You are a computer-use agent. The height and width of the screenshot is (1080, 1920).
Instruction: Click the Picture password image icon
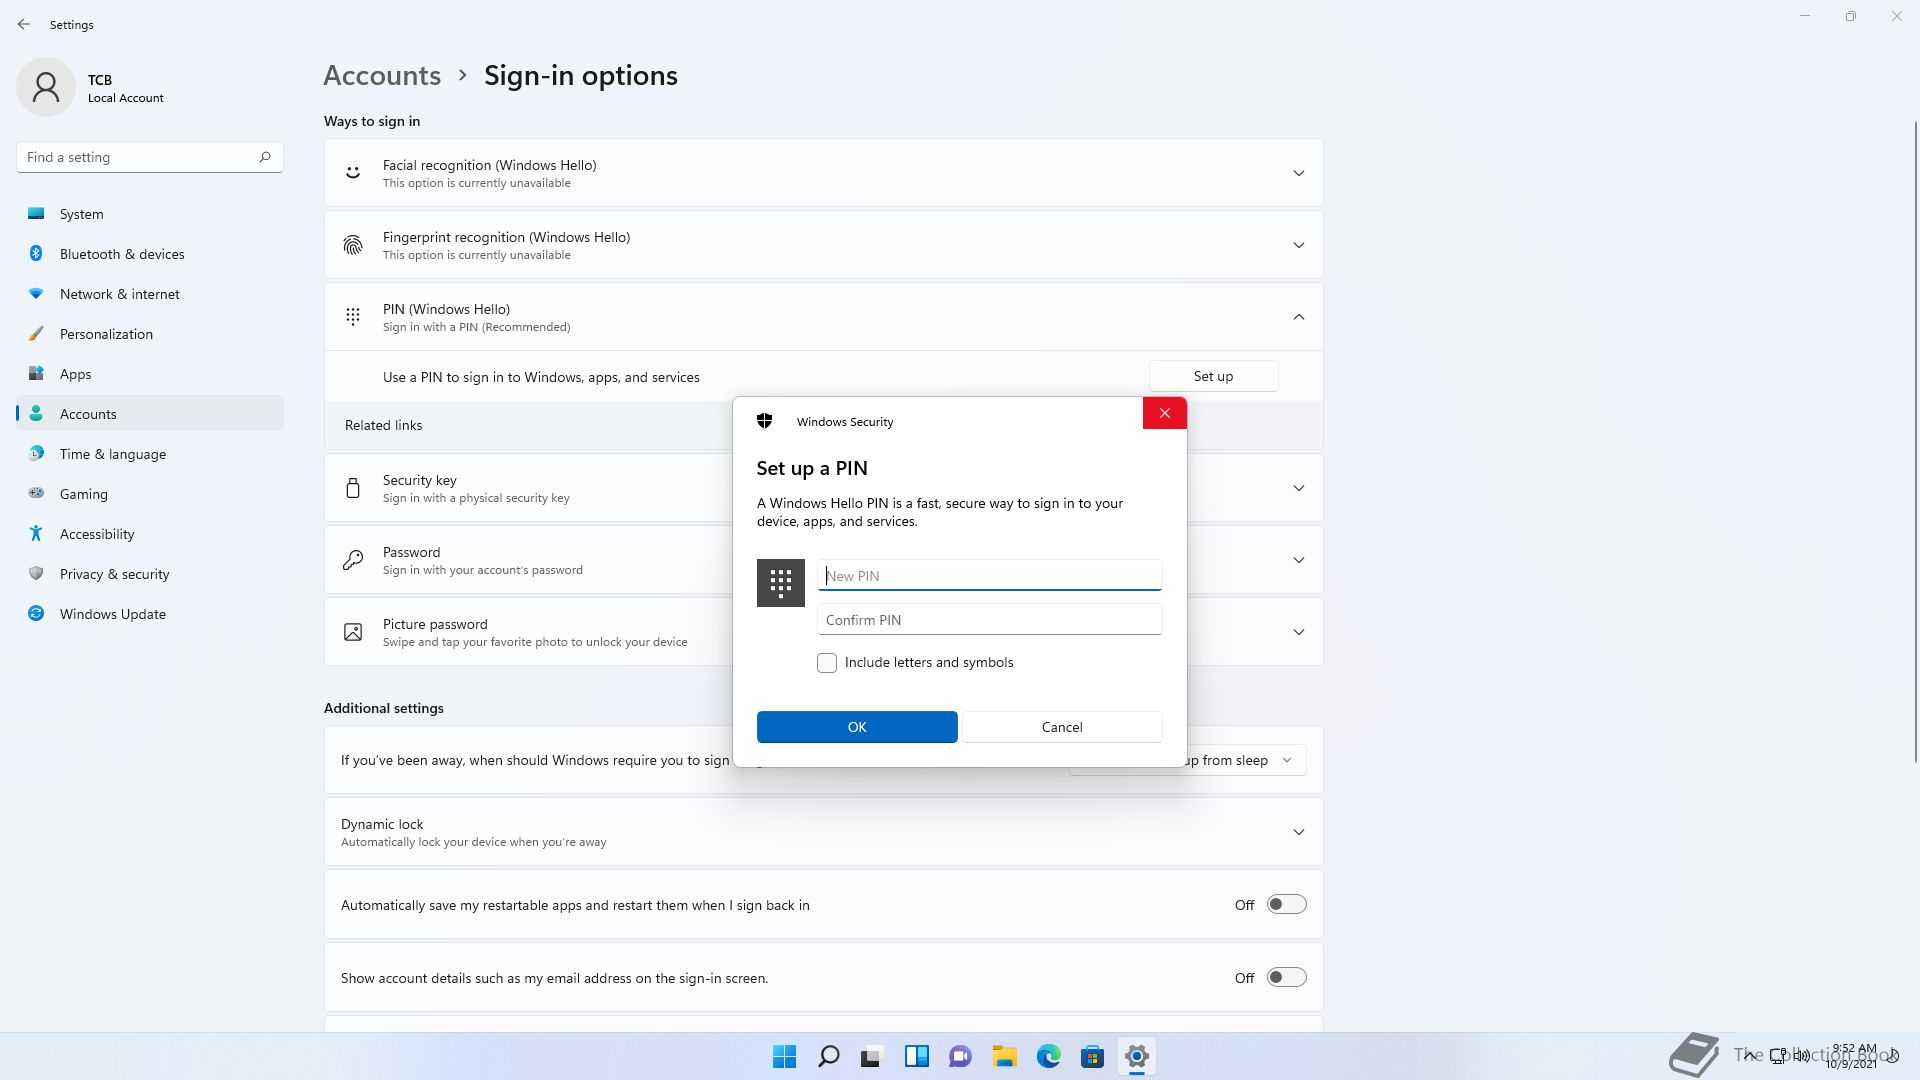pos(353,632)
